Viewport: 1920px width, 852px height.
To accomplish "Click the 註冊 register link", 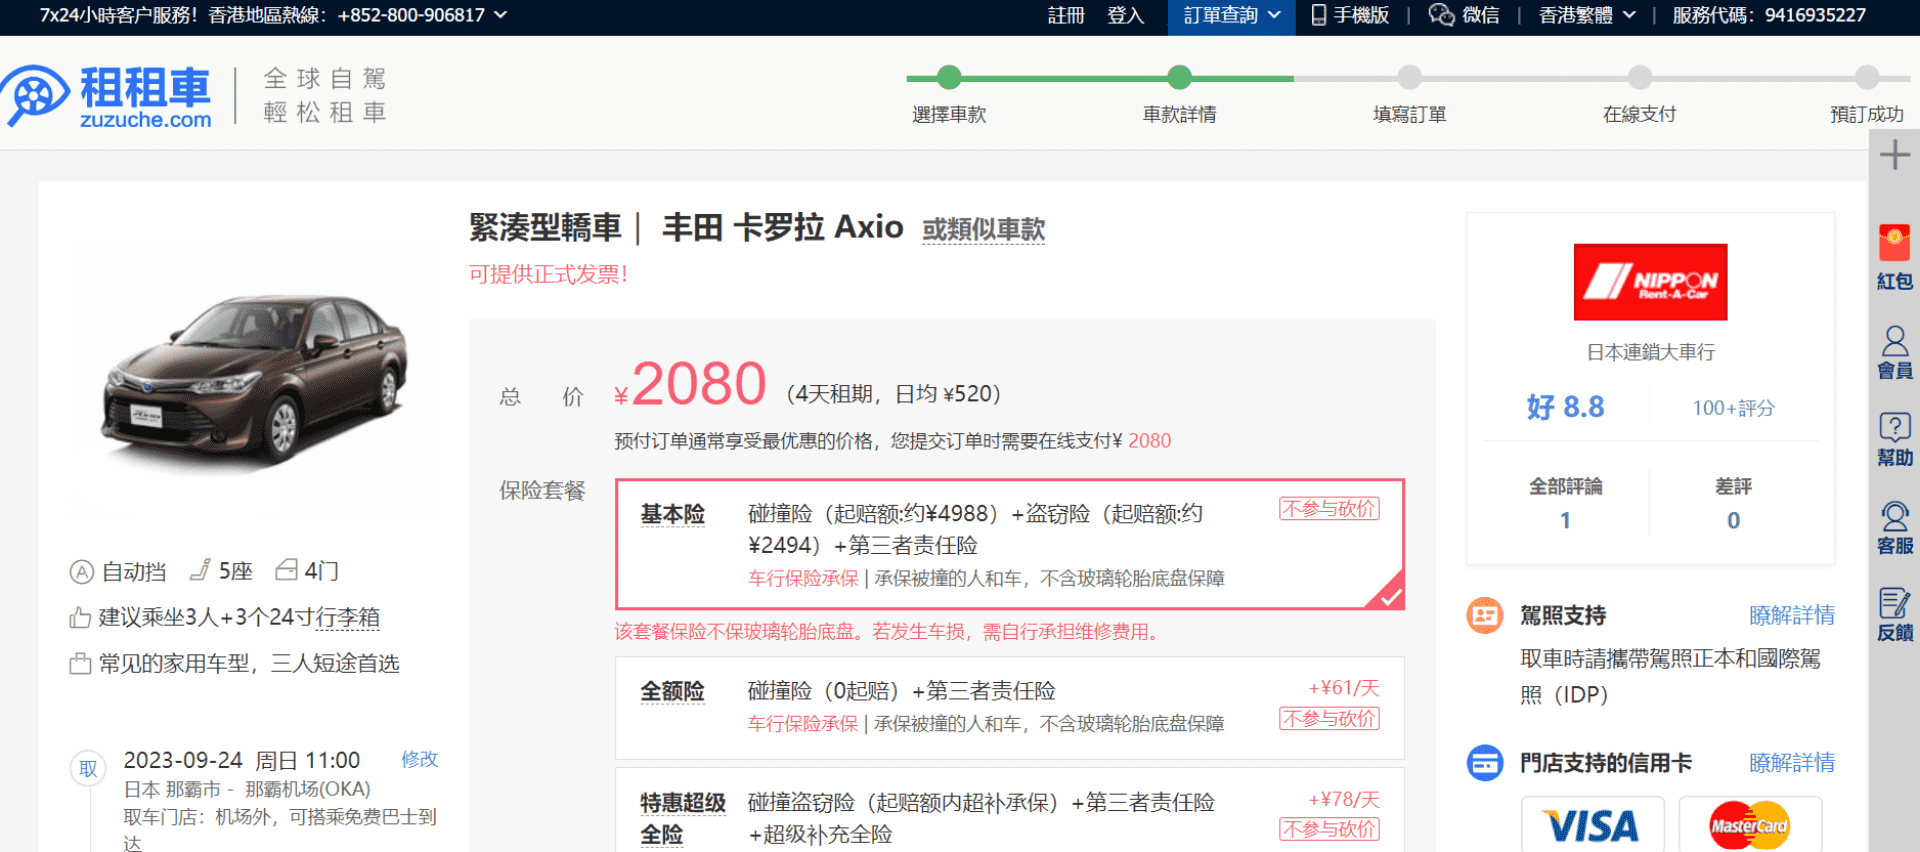I will [1066, 15].
